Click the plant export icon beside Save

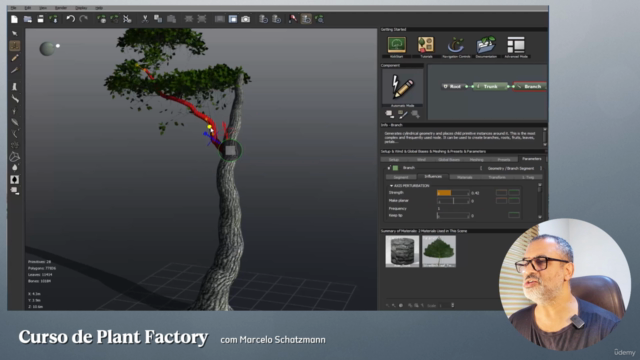point(53,19)
